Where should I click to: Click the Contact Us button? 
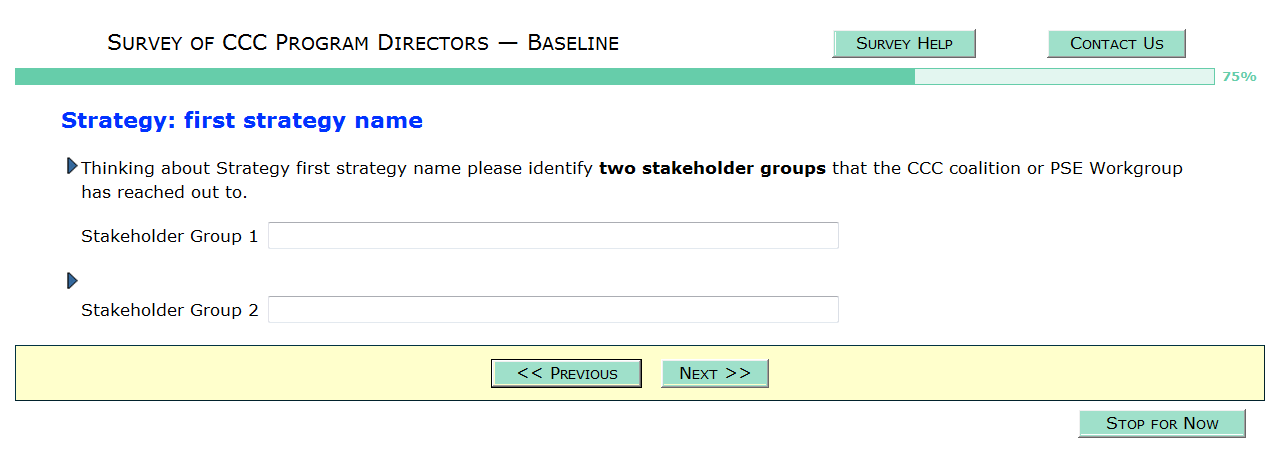click(1116, 44)
